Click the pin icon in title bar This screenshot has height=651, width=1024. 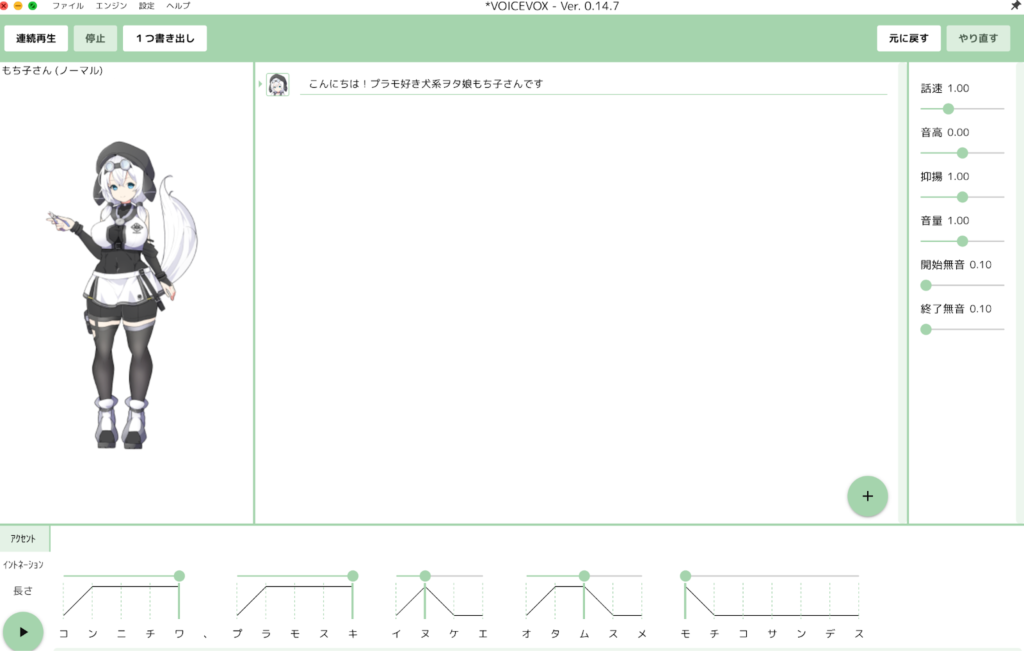(x=1016, y=5)
